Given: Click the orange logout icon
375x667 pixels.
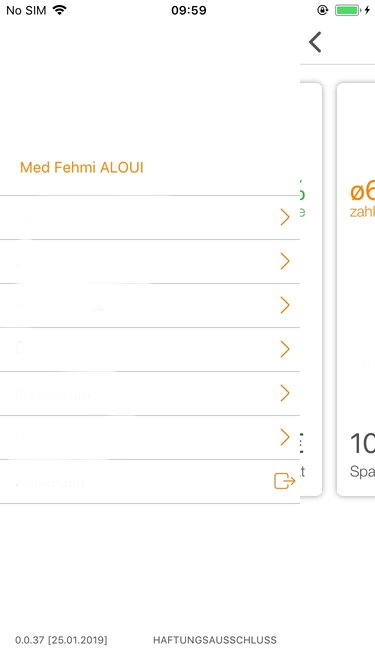Looking at the screenshot, I should click(x=284, y=481).
